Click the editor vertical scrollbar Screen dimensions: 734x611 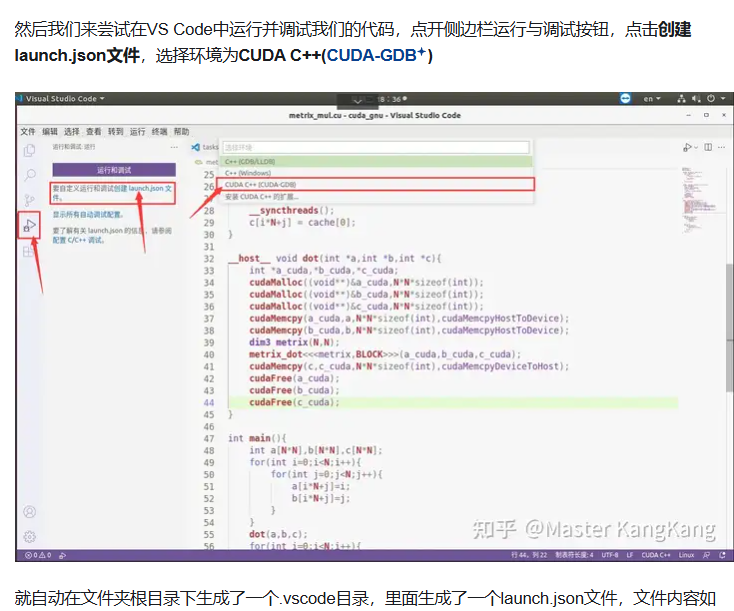729,328
